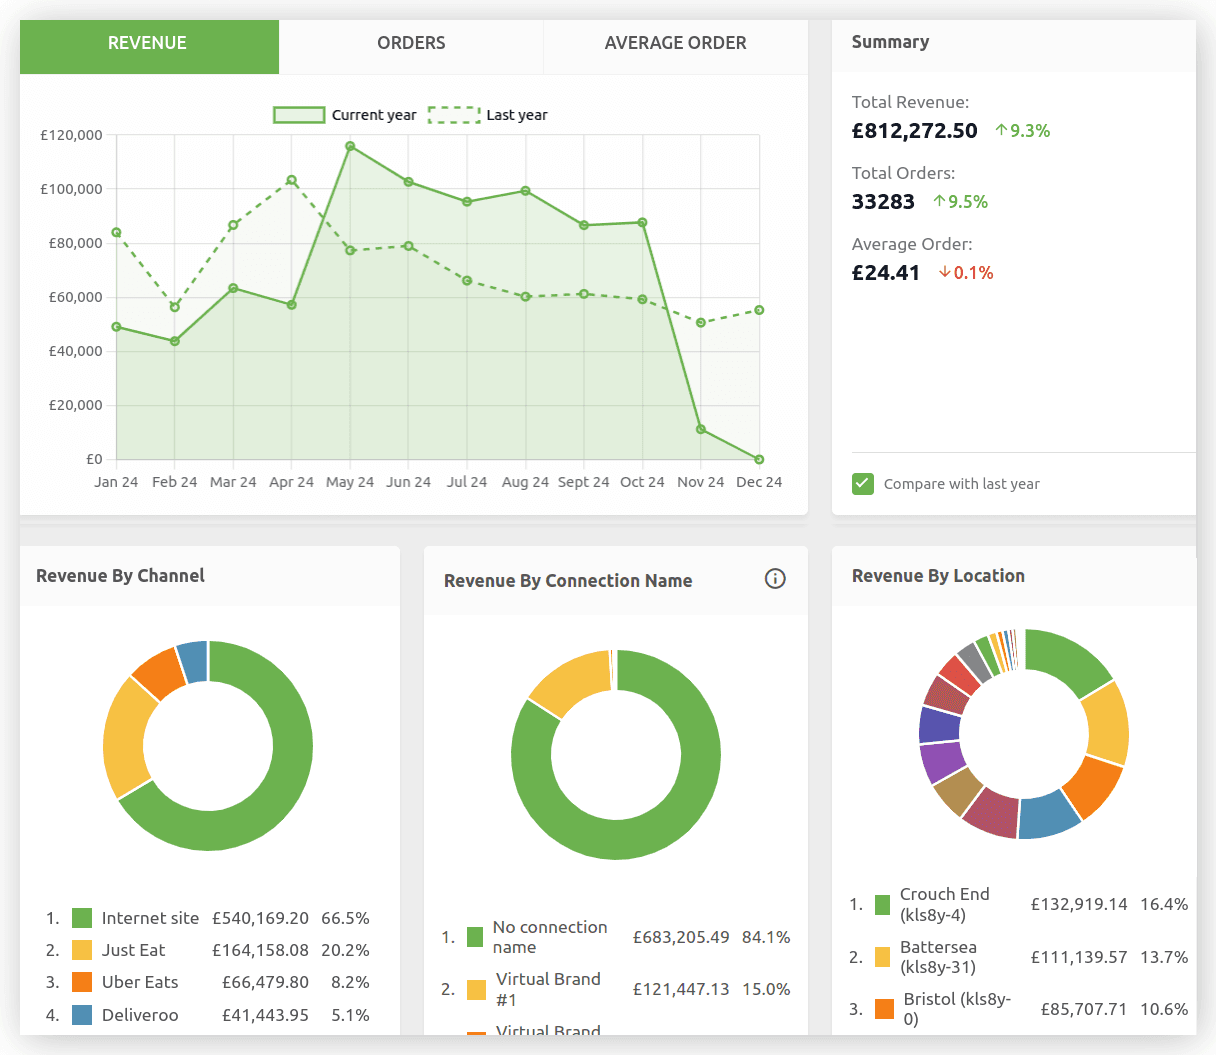Click the Average Order value £24.41
Screen dimensions: 1216x1055
pyautogui.click(x=886, y=273)
